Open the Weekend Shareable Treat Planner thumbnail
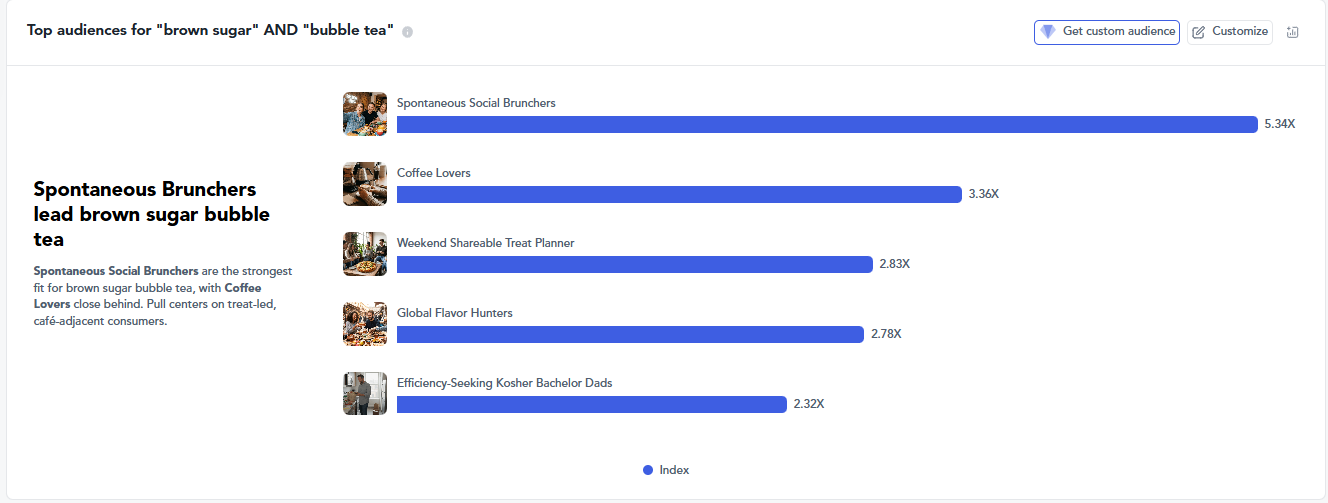 click(365, 254)
